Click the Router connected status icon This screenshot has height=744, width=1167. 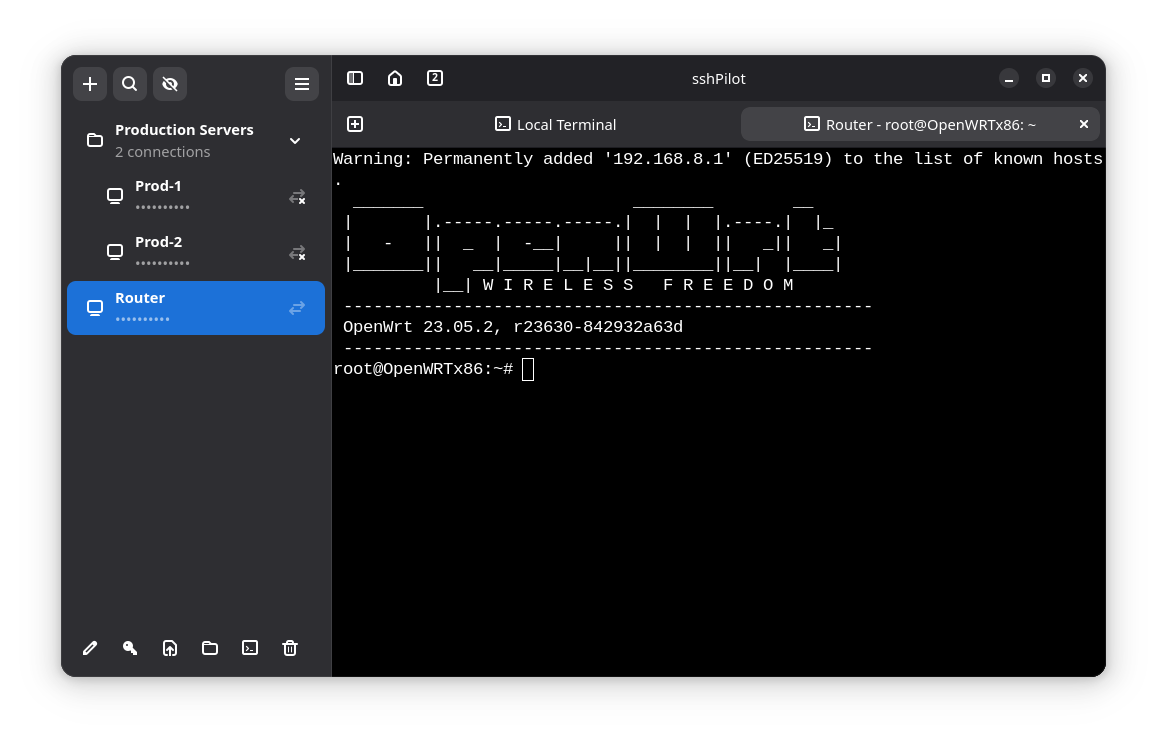(x=297, y=308)
